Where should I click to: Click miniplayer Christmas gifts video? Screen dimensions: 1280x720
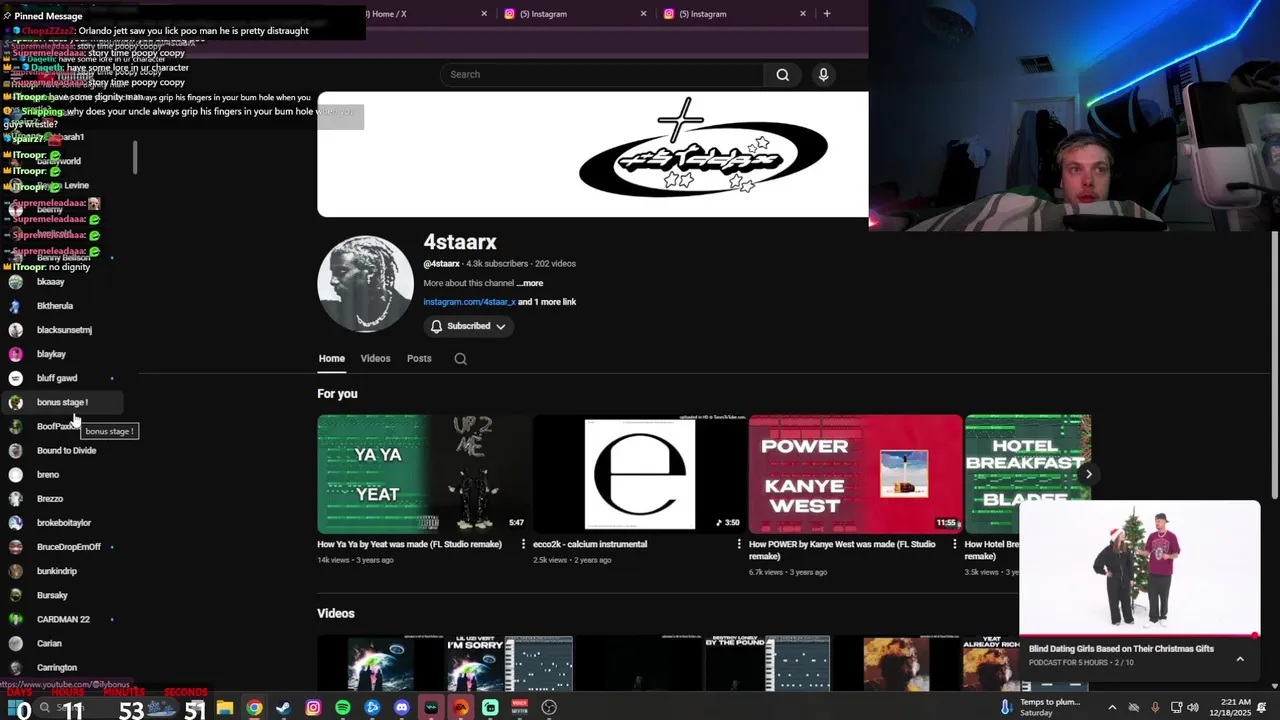coord(1139,568)
